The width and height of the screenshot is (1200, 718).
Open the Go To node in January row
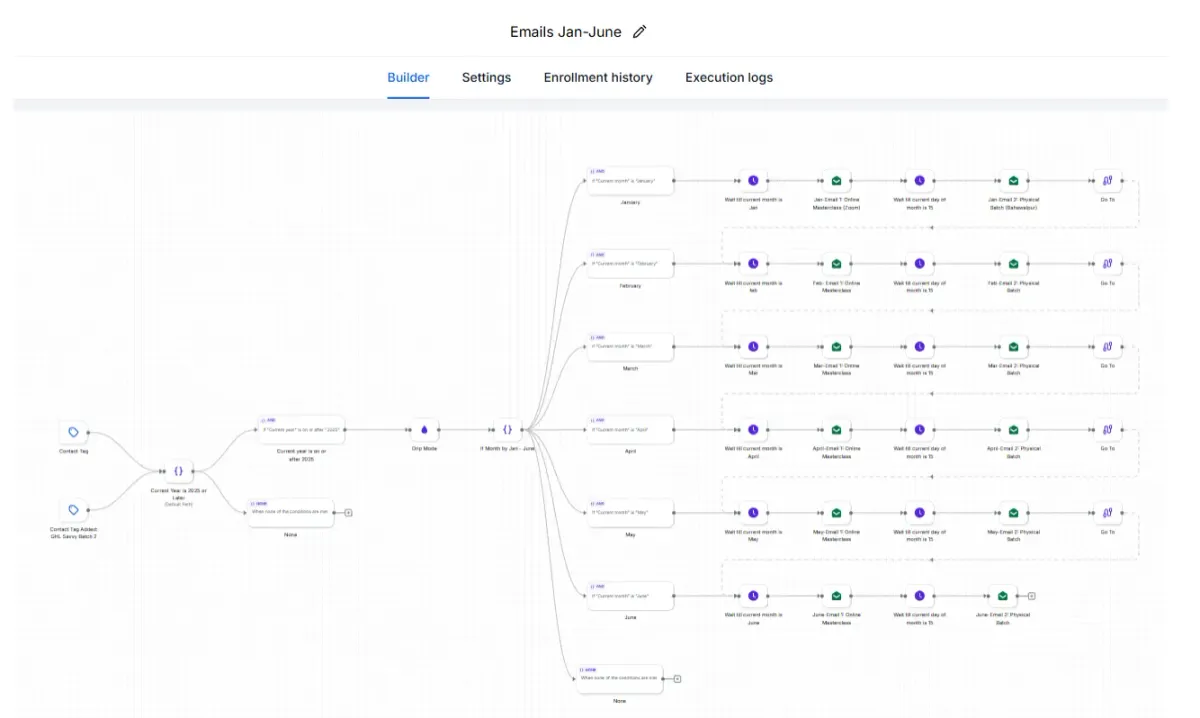(x=1107, y=181)
